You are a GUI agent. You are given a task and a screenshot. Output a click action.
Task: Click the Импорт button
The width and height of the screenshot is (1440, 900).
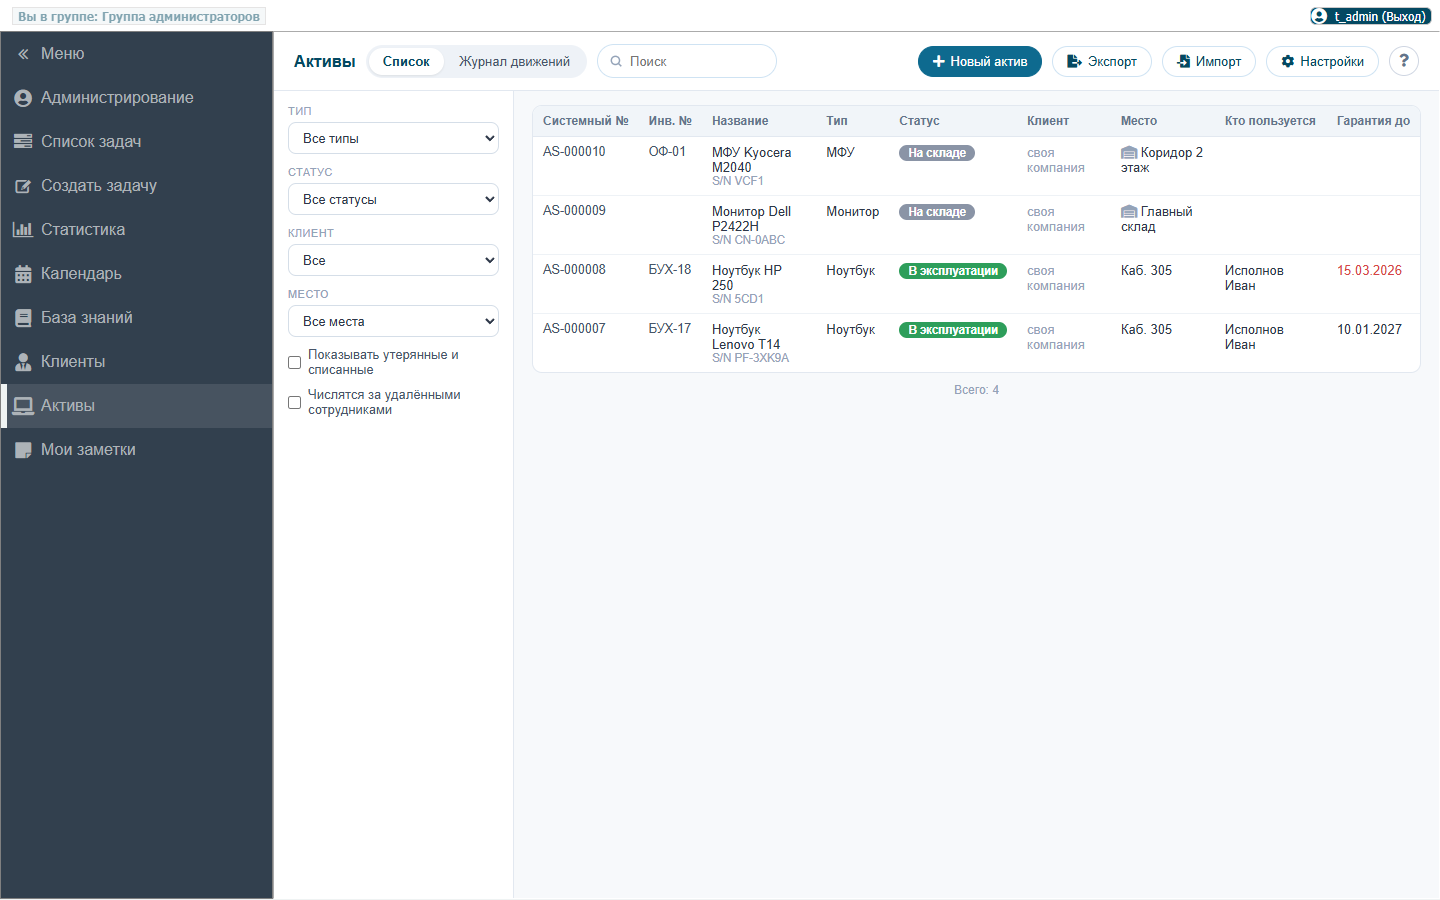pyautogui.click(x=1209, y=61)
